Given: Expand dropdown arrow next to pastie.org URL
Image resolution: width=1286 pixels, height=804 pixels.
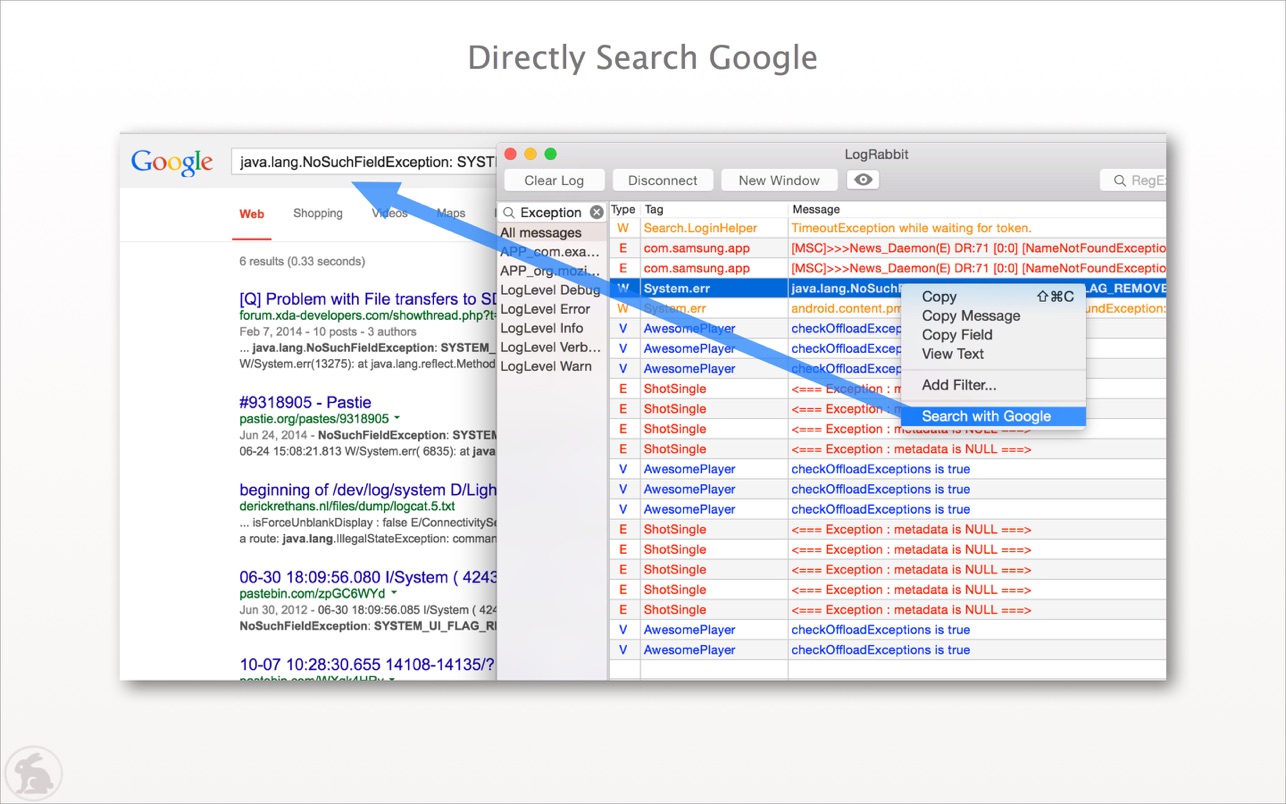Looking at the screenshot, I should tap(397, 418).
